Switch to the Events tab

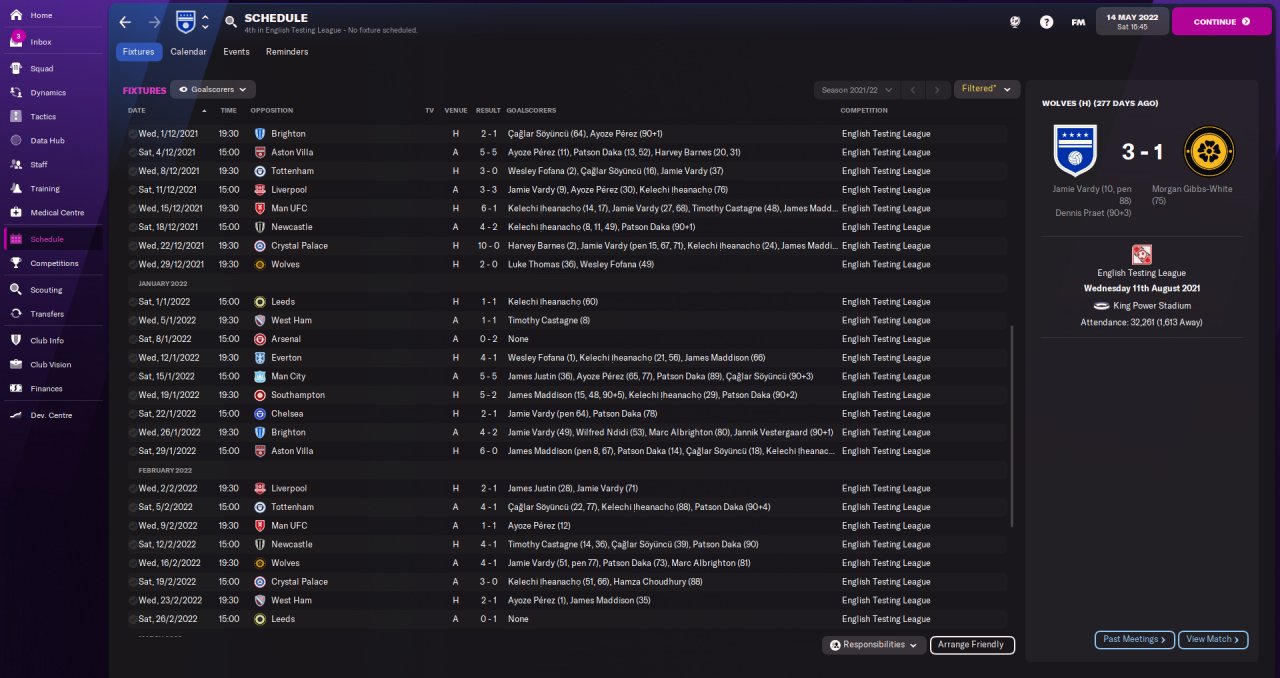236,52
